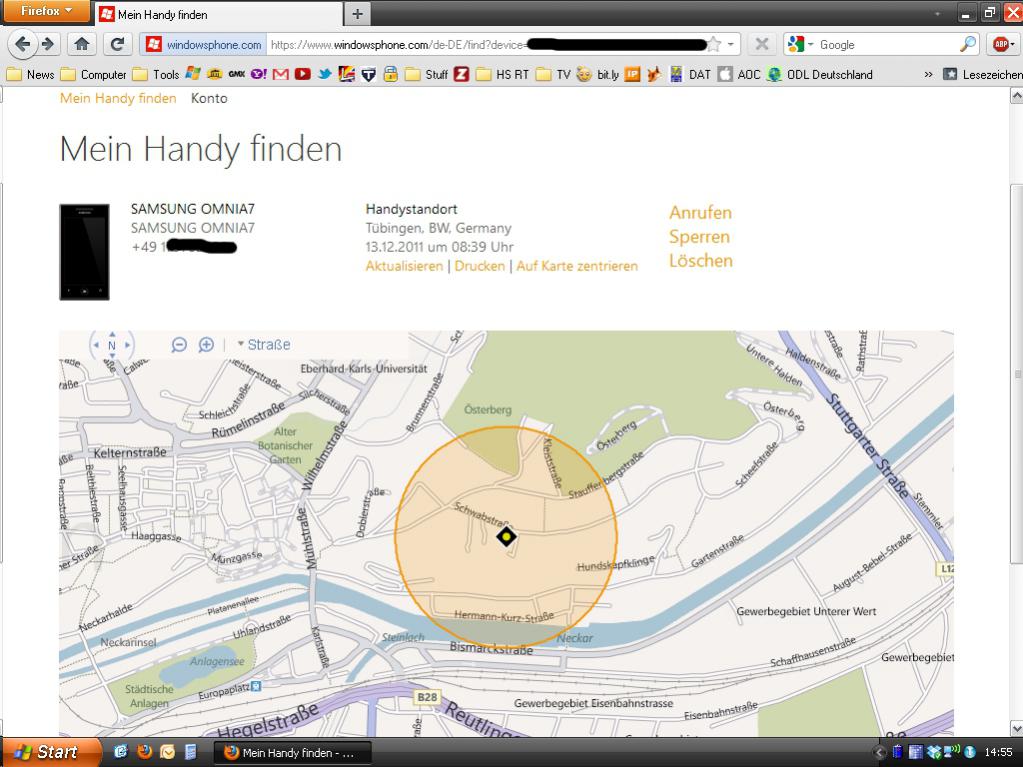Open the URL bar history dropdown arrow

(x=731, y=44)
